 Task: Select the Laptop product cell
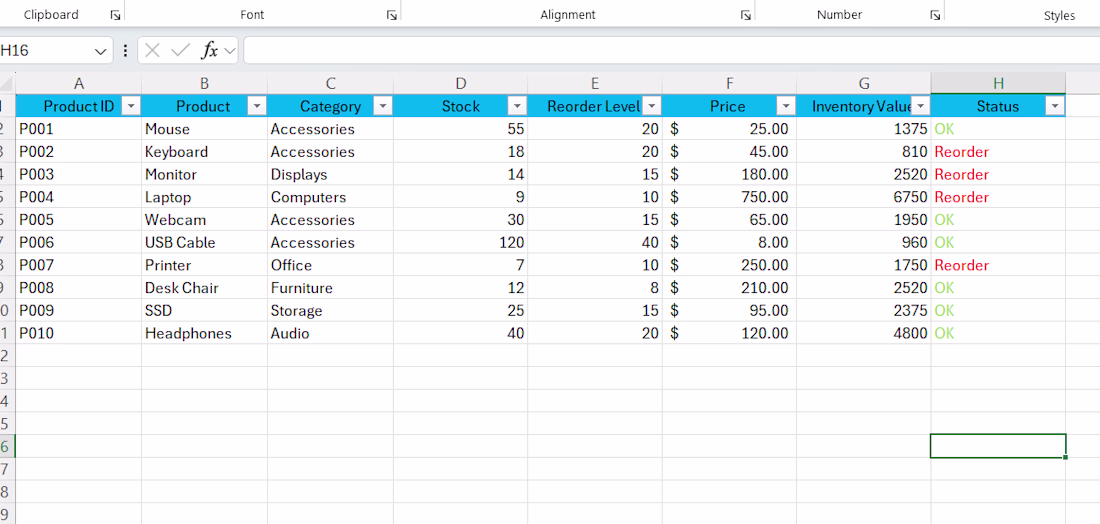204,197
